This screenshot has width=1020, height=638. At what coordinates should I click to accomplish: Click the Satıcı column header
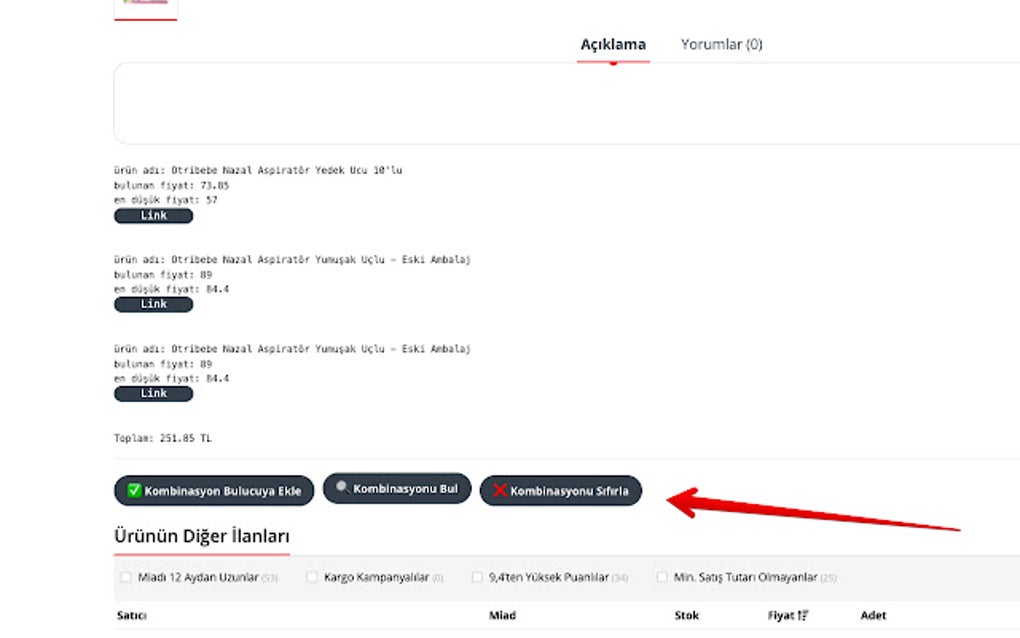coord(131,615)
